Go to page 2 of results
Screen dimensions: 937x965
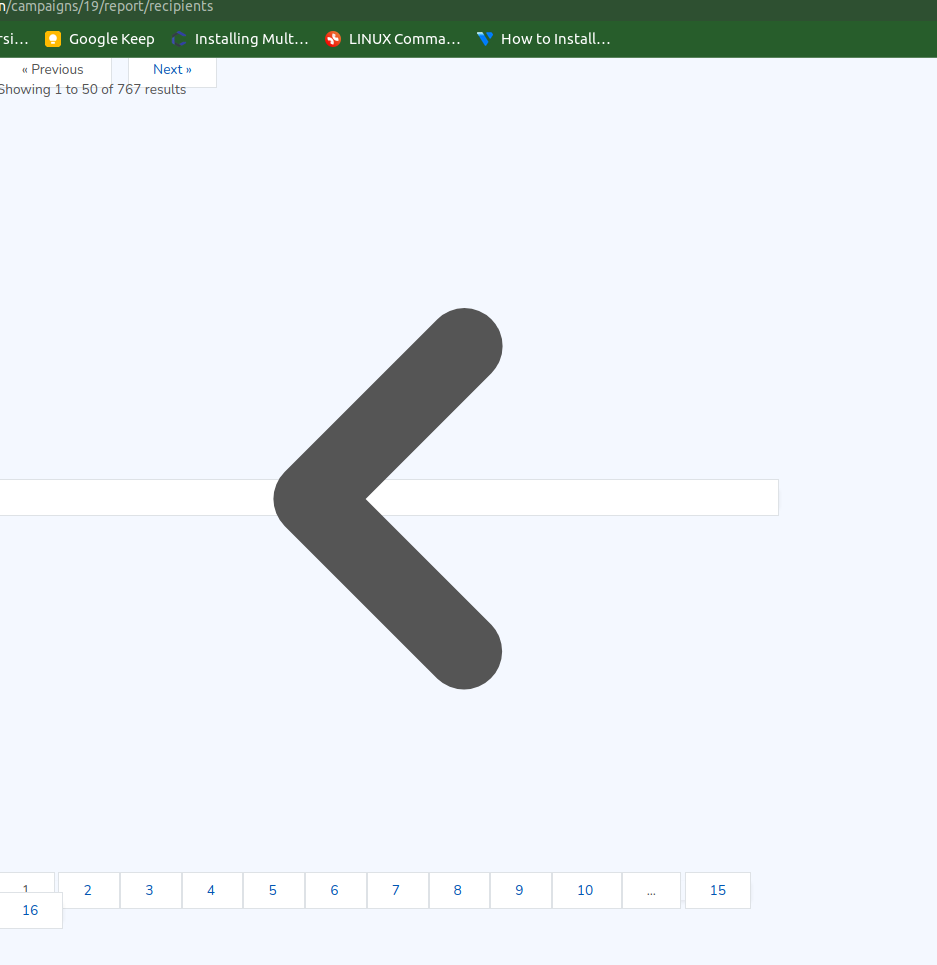88,890
